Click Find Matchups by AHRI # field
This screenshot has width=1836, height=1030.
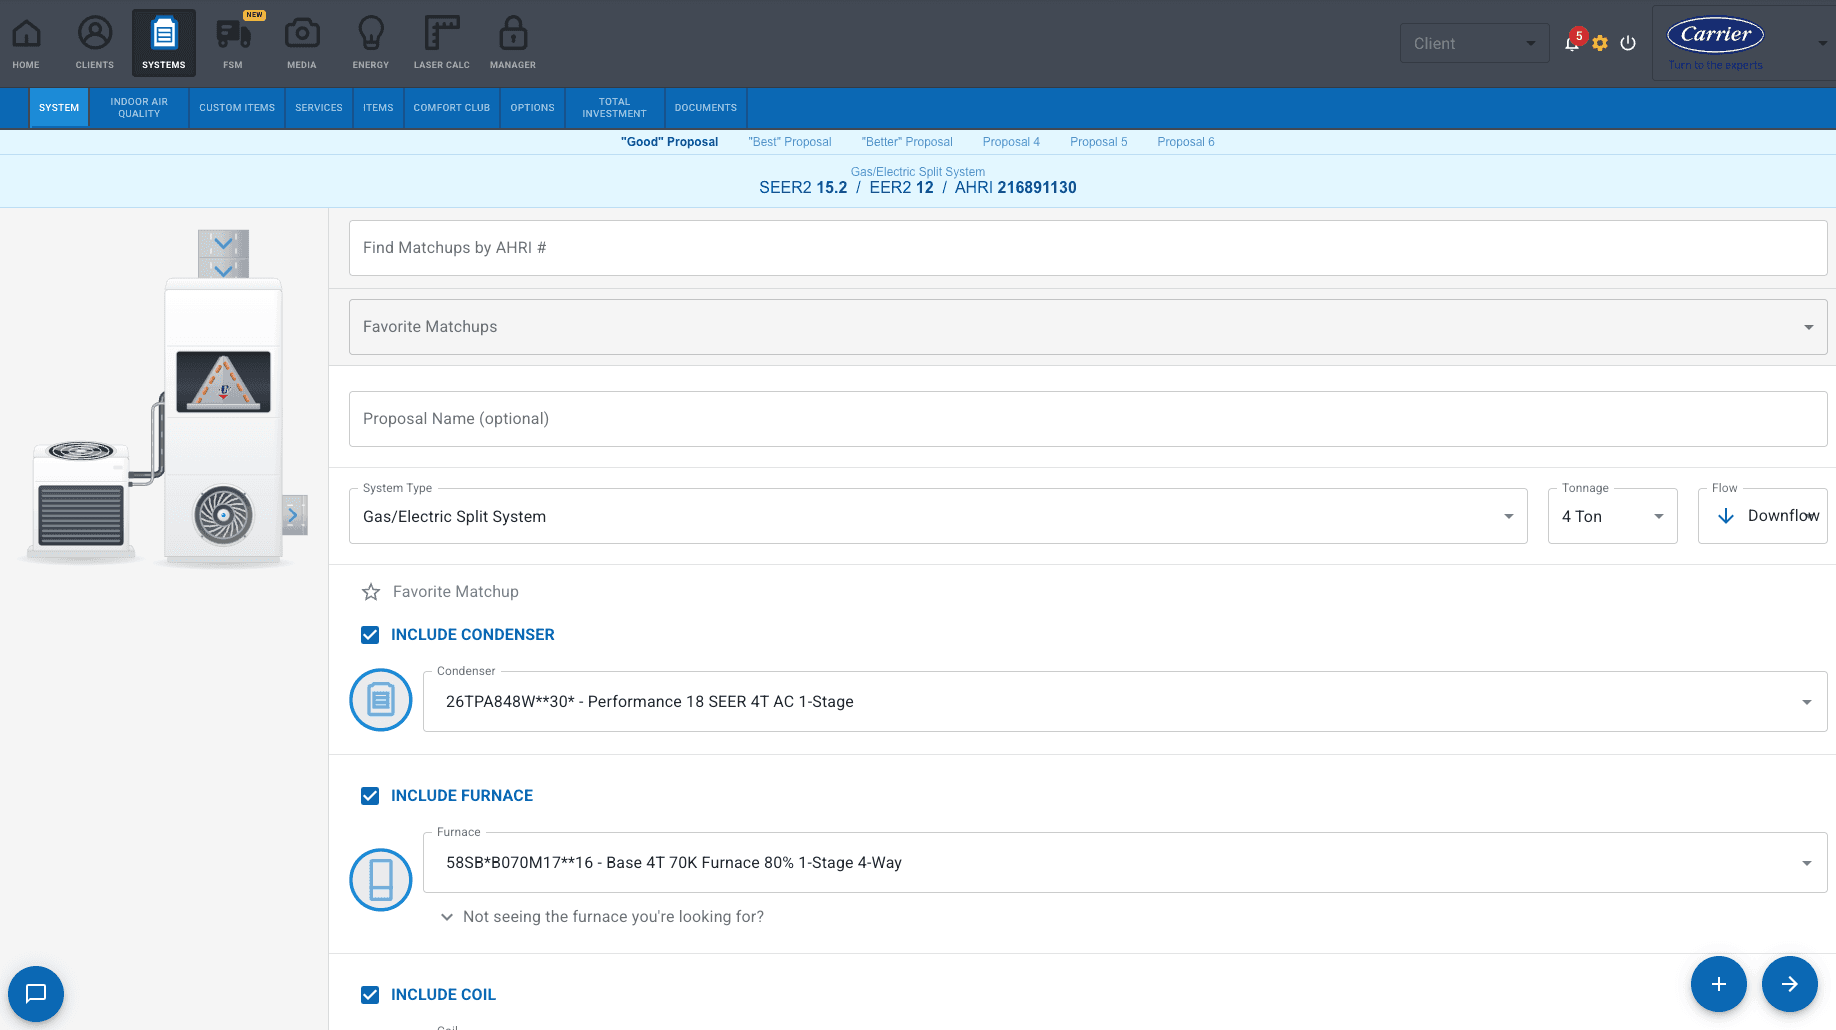coord(1088,248)
